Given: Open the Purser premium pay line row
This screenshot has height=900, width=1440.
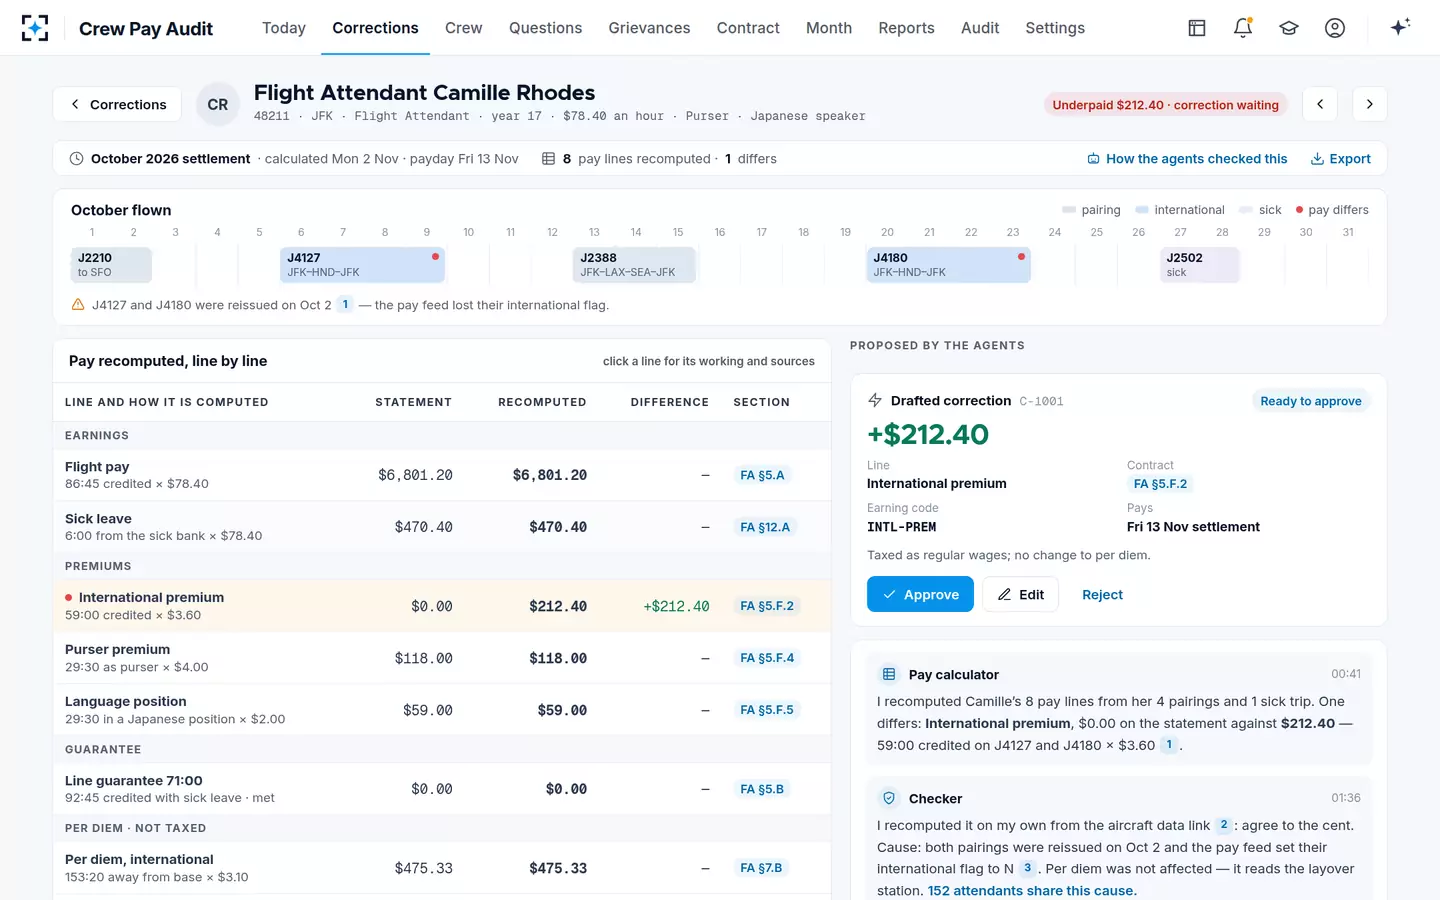Looking at the screenshot, I should [442, 658].
